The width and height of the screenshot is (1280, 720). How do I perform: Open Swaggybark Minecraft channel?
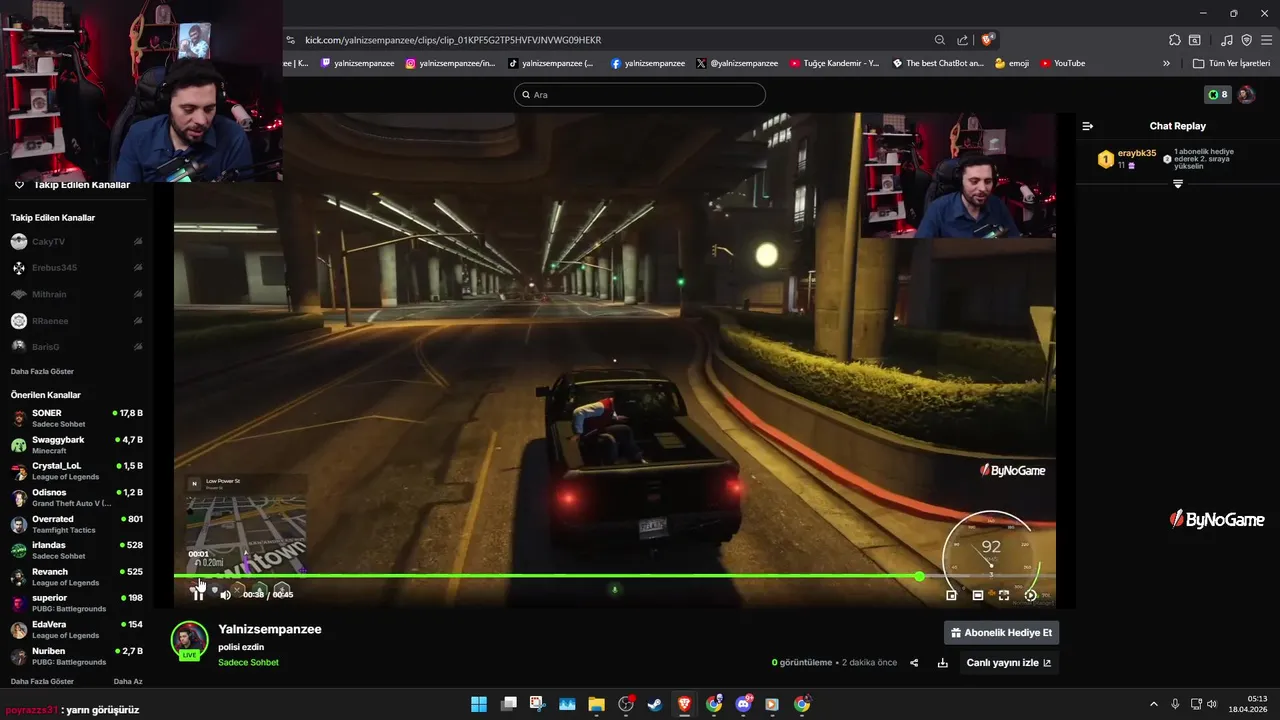76,445
